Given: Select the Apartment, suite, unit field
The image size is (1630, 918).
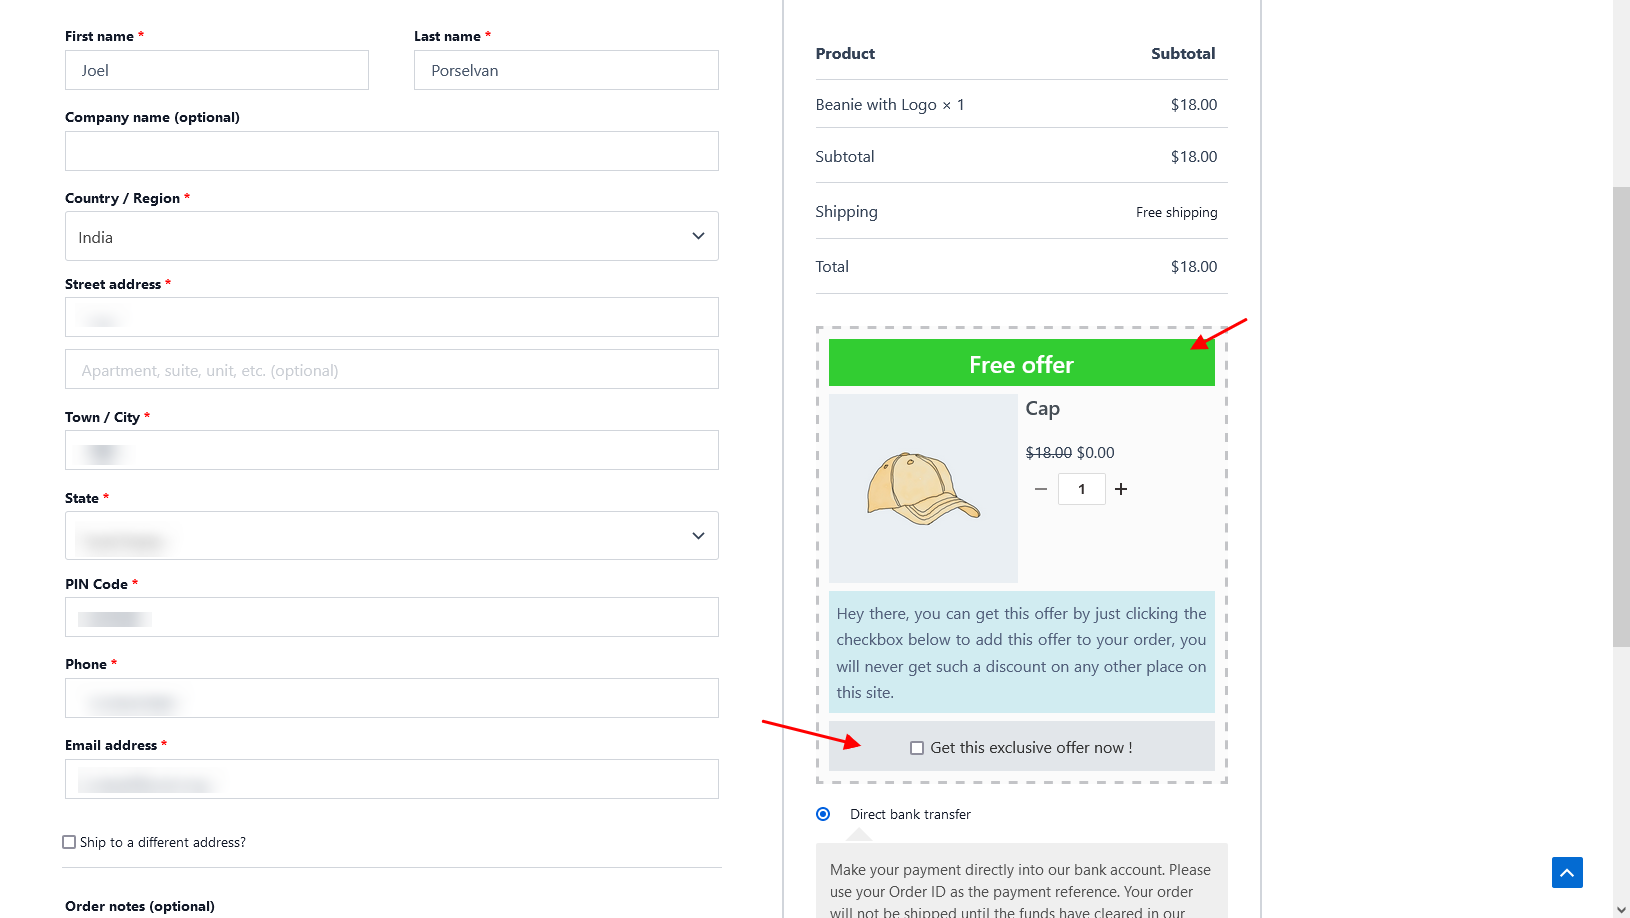Looking at the screenshot, I should (391, 370).
